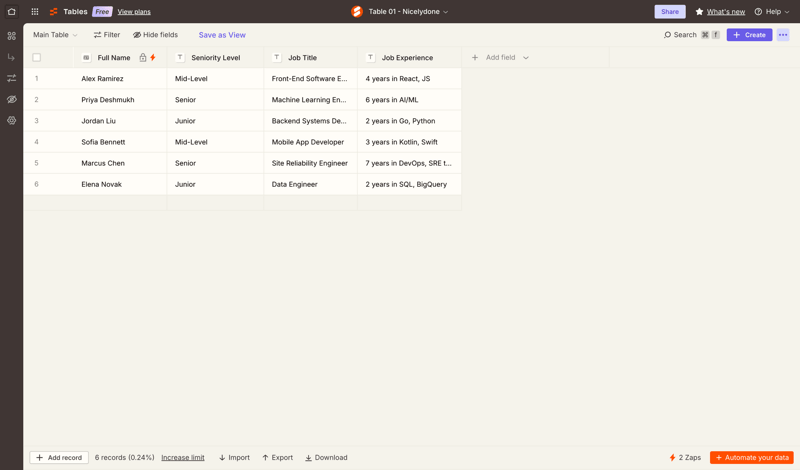
Task: Click the Share button
Action: pyautogui.click(x=670, y=11)
